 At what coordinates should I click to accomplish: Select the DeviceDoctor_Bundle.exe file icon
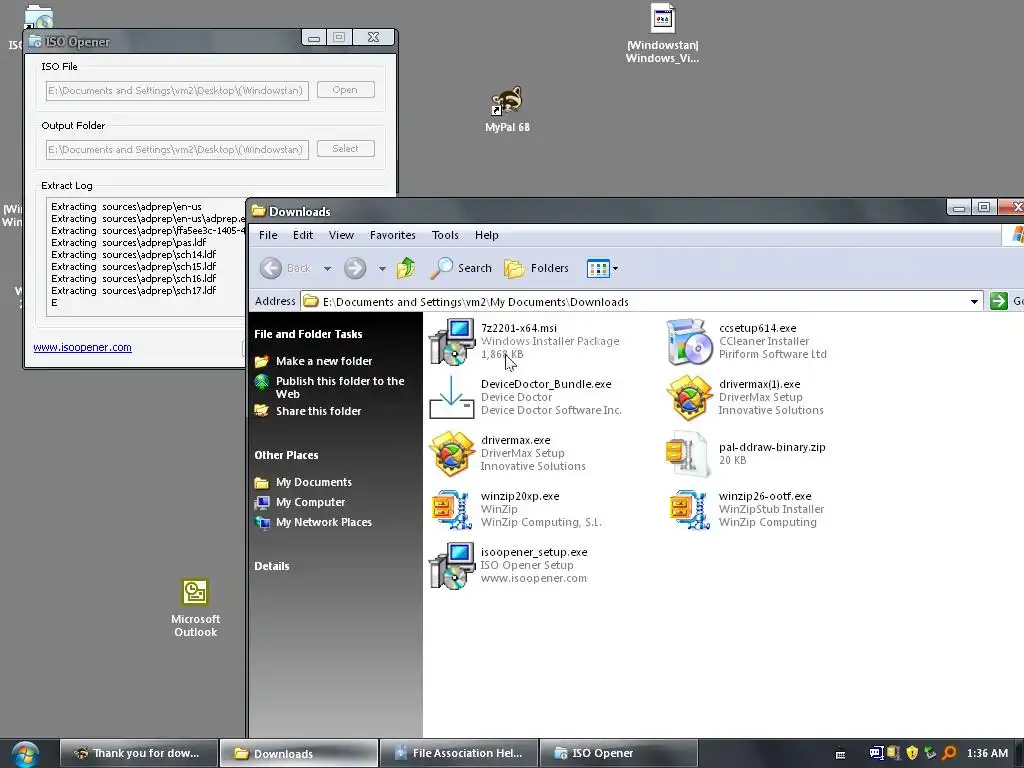coord(452,397)
